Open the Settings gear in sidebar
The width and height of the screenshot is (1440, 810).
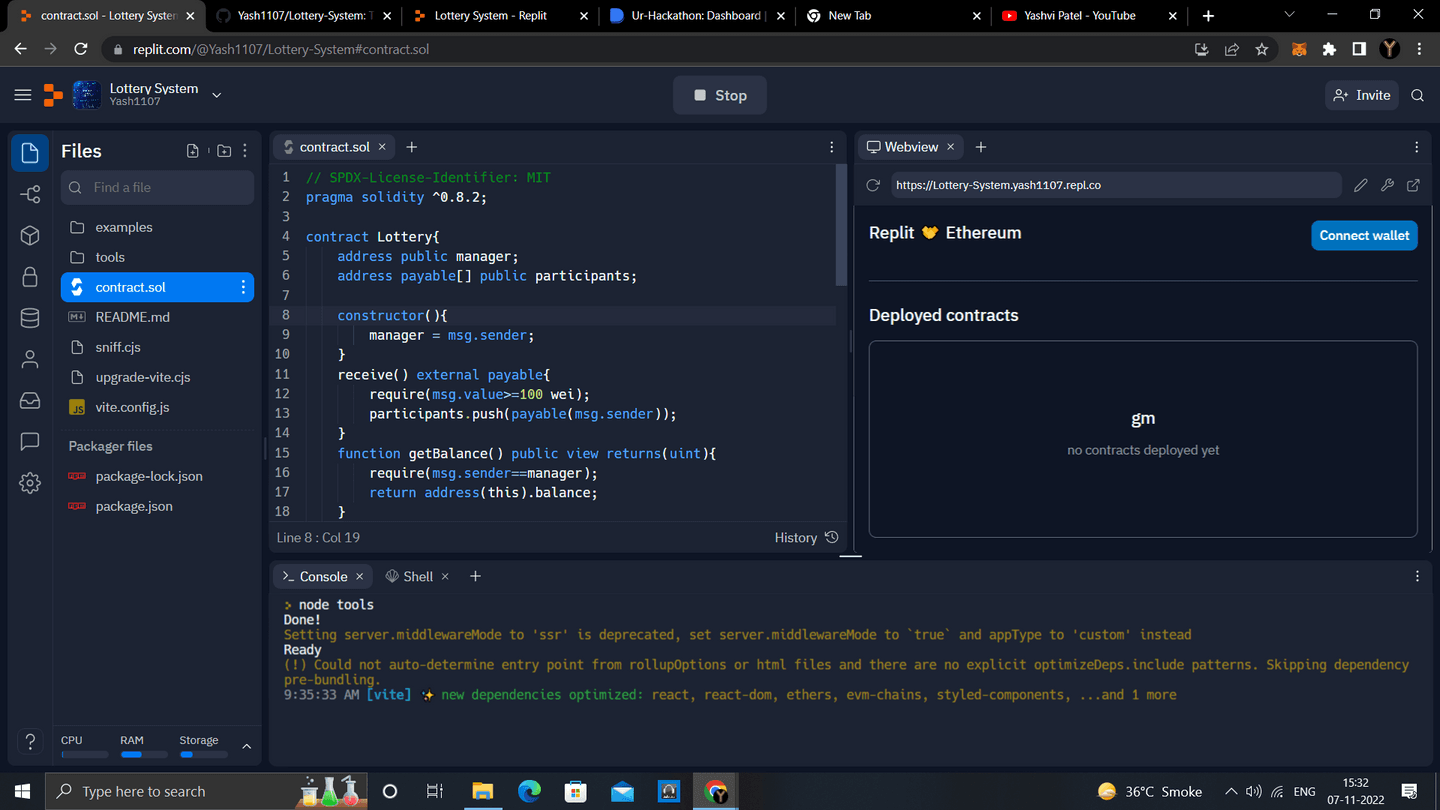(30, 483)
